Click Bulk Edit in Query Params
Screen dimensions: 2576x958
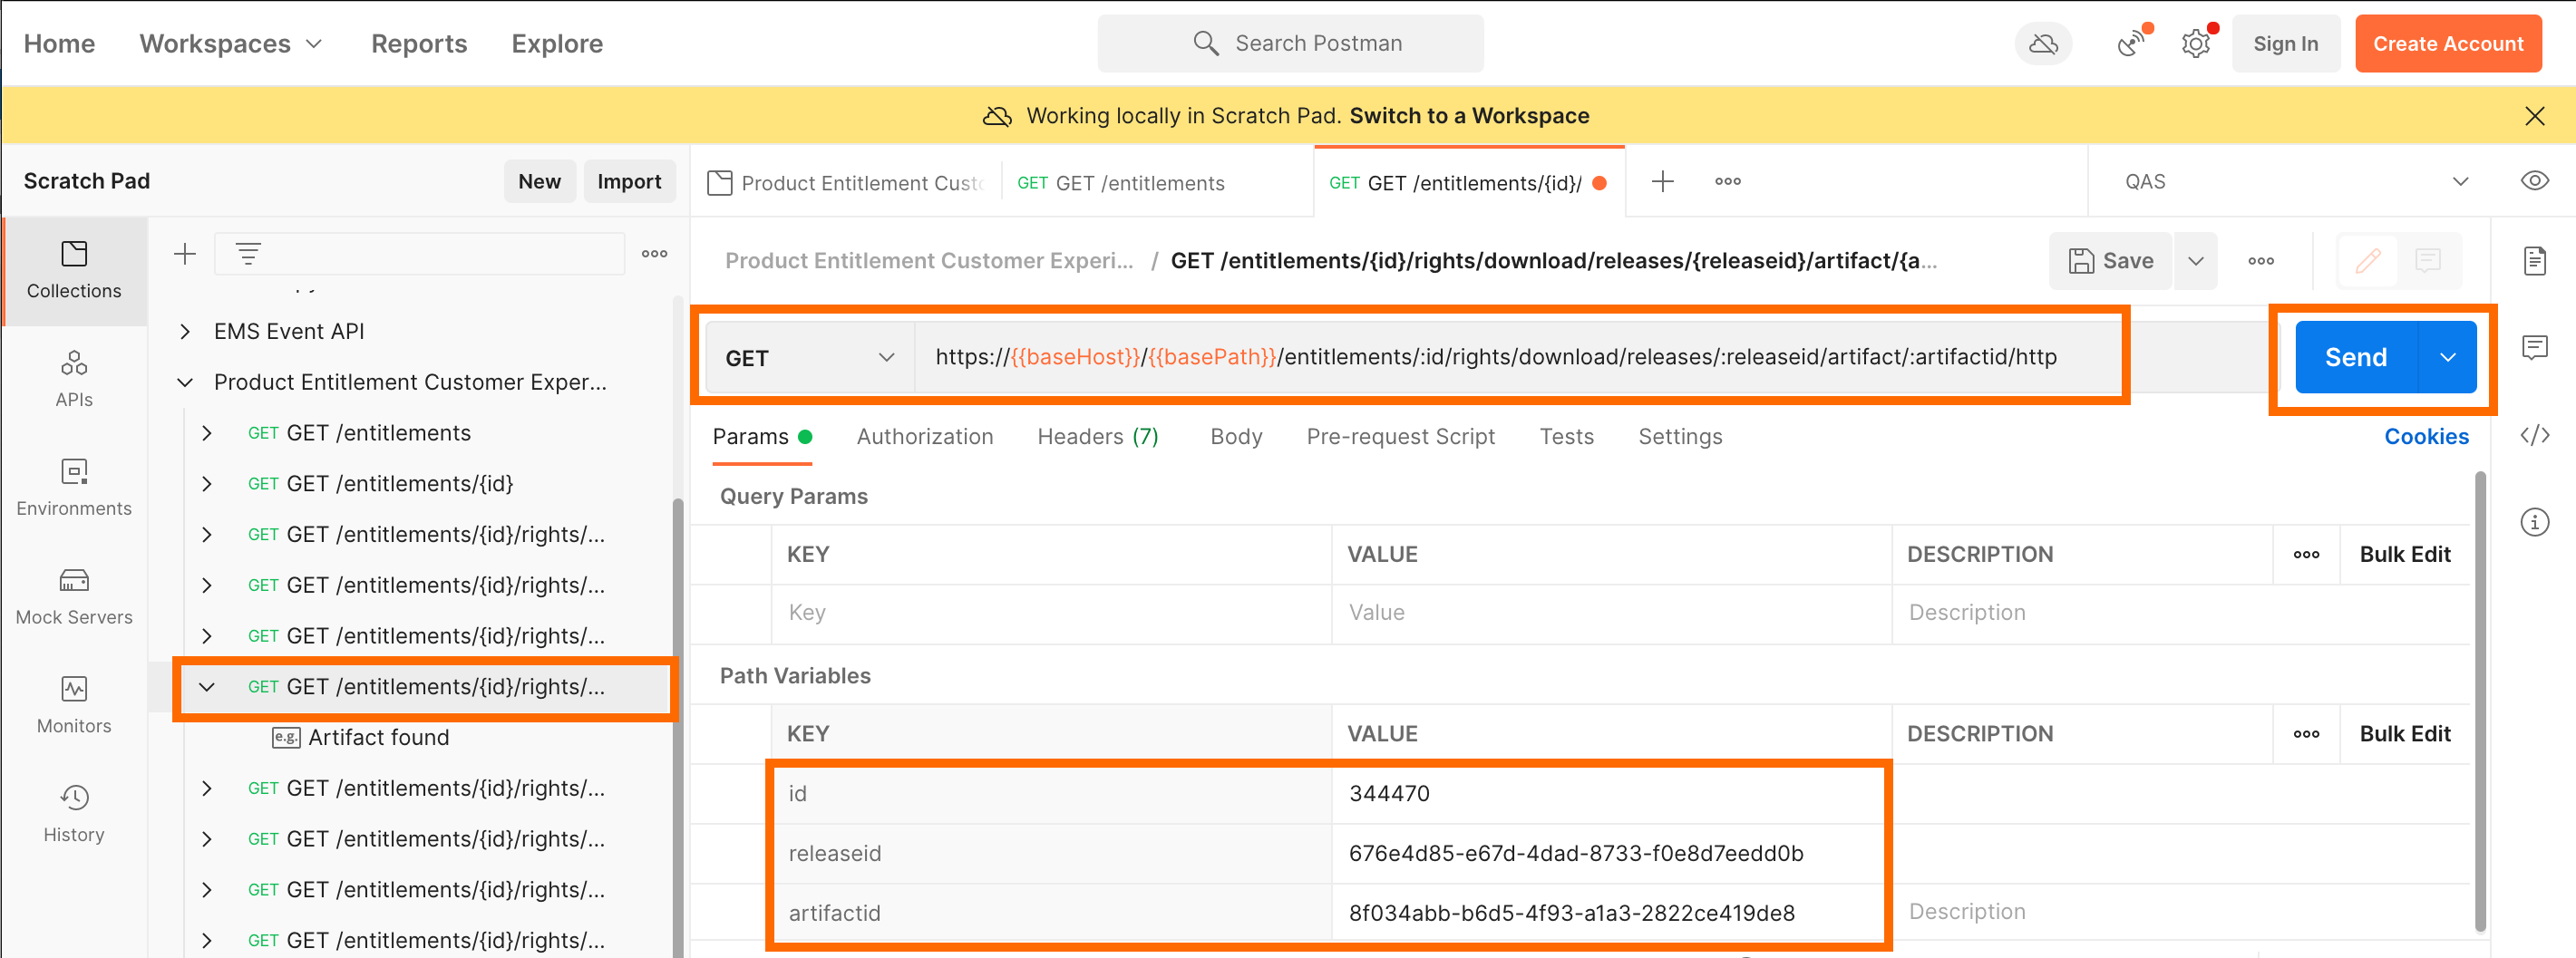pos(2404,555)
